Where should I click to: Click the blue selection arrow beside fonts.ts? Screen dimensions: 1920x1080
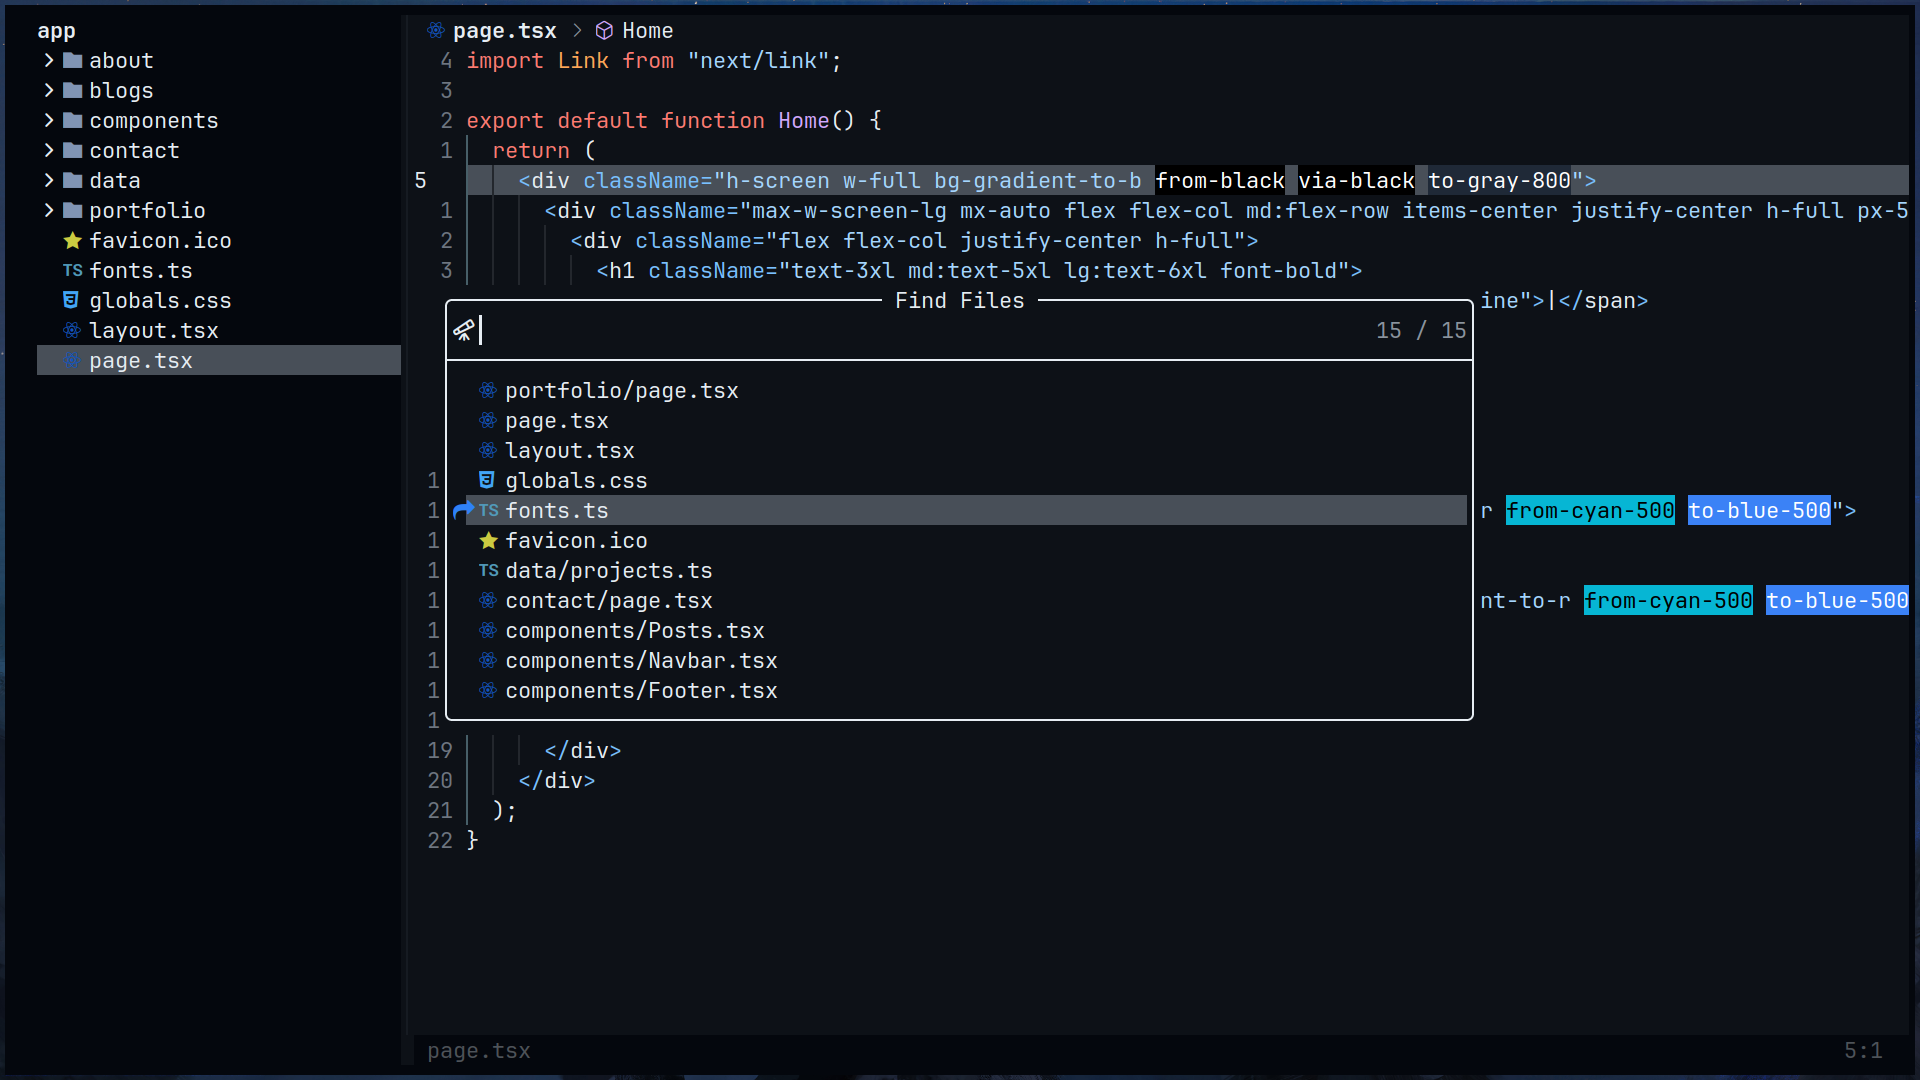(462, 510)
